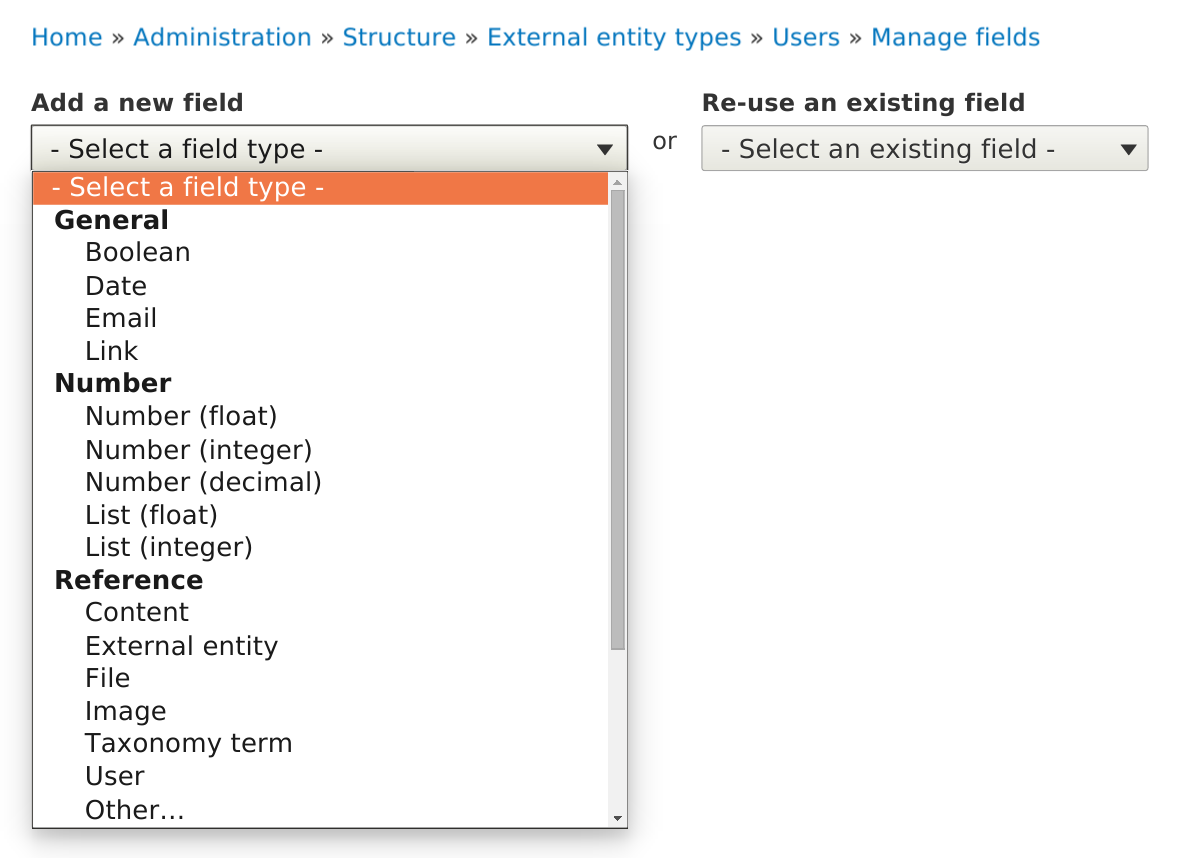Image resolution: width=1184 pixels, height=858 pixels.
Task: Pick the Taxonomy term reference
Action: tap(188, 743)
